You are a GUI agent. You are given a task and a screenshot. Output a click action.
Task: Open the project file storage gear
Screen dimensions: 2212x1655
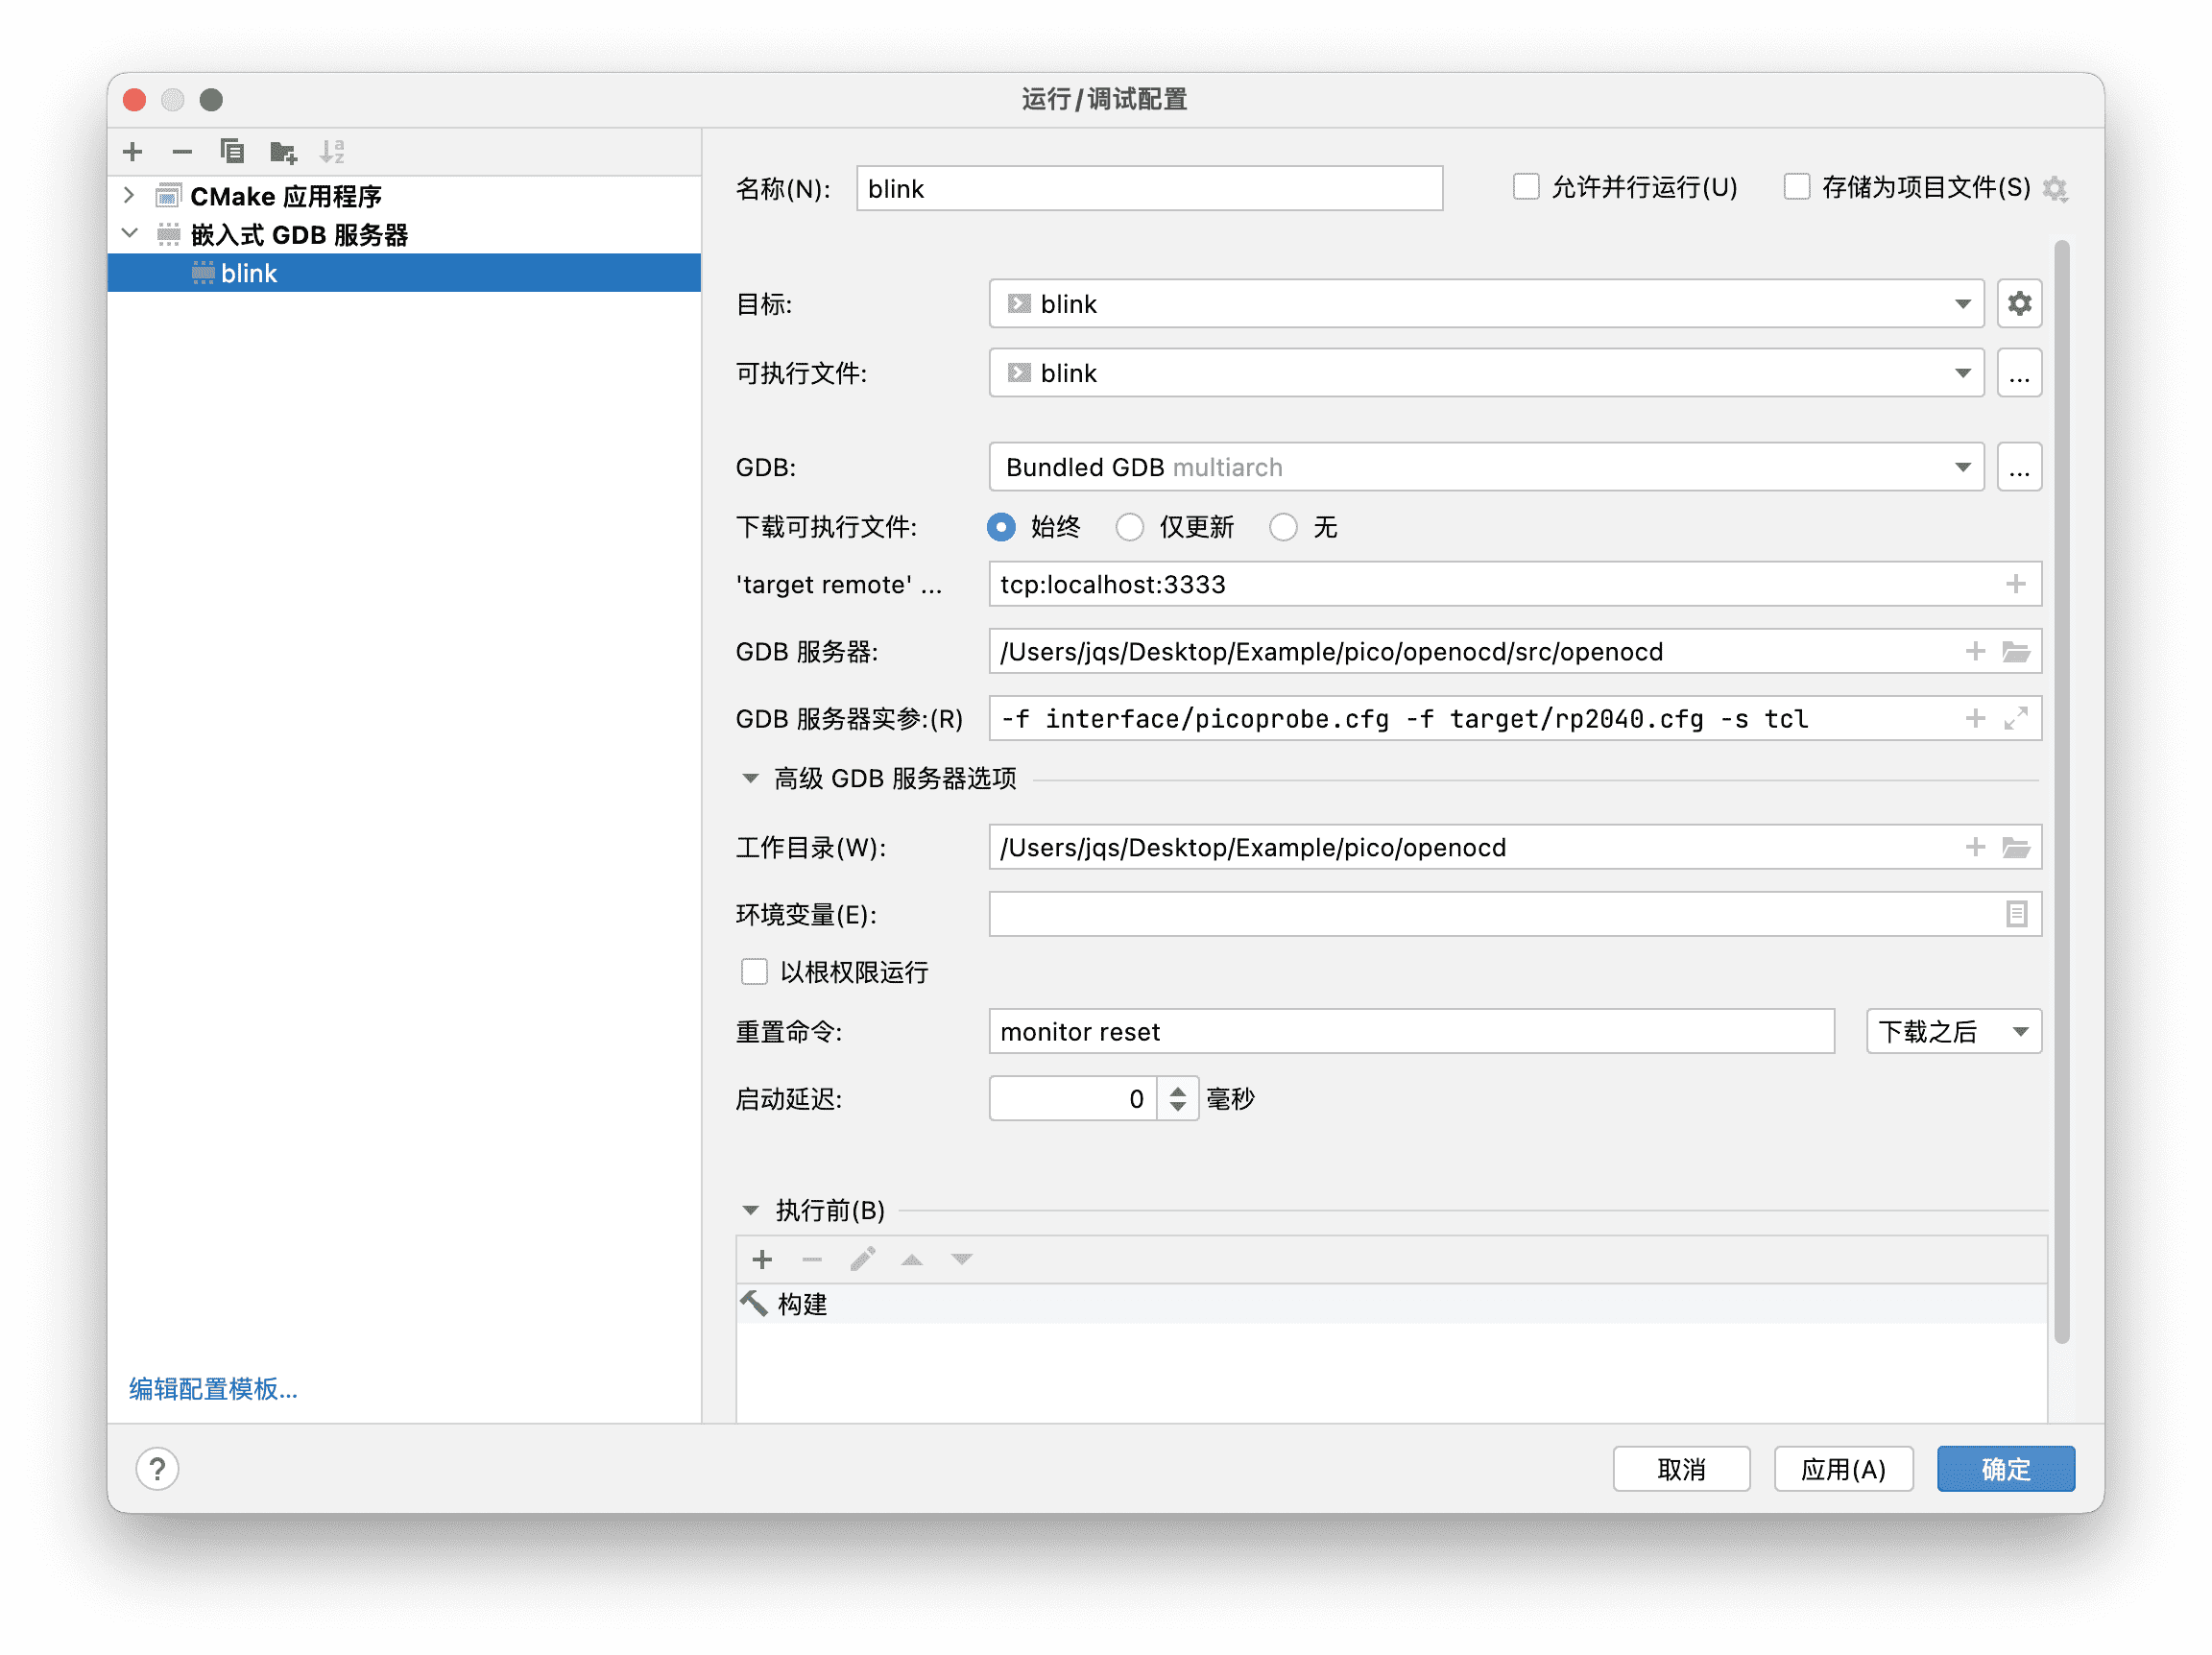(x=2055, y=188)
